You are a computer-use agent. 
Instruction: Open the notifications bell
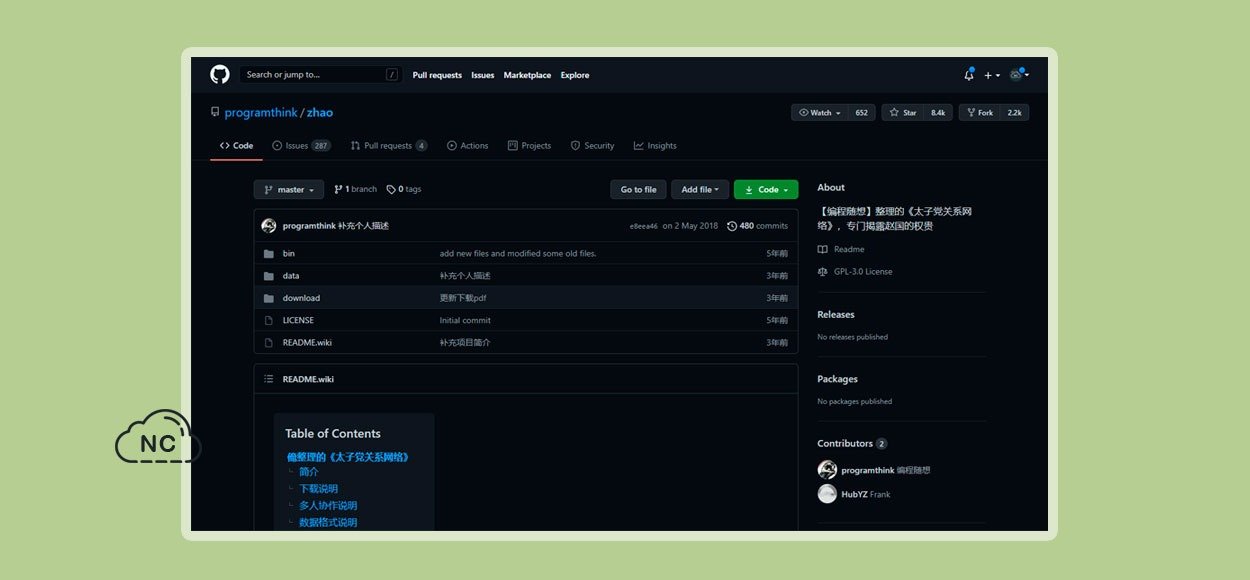(969, 75)
